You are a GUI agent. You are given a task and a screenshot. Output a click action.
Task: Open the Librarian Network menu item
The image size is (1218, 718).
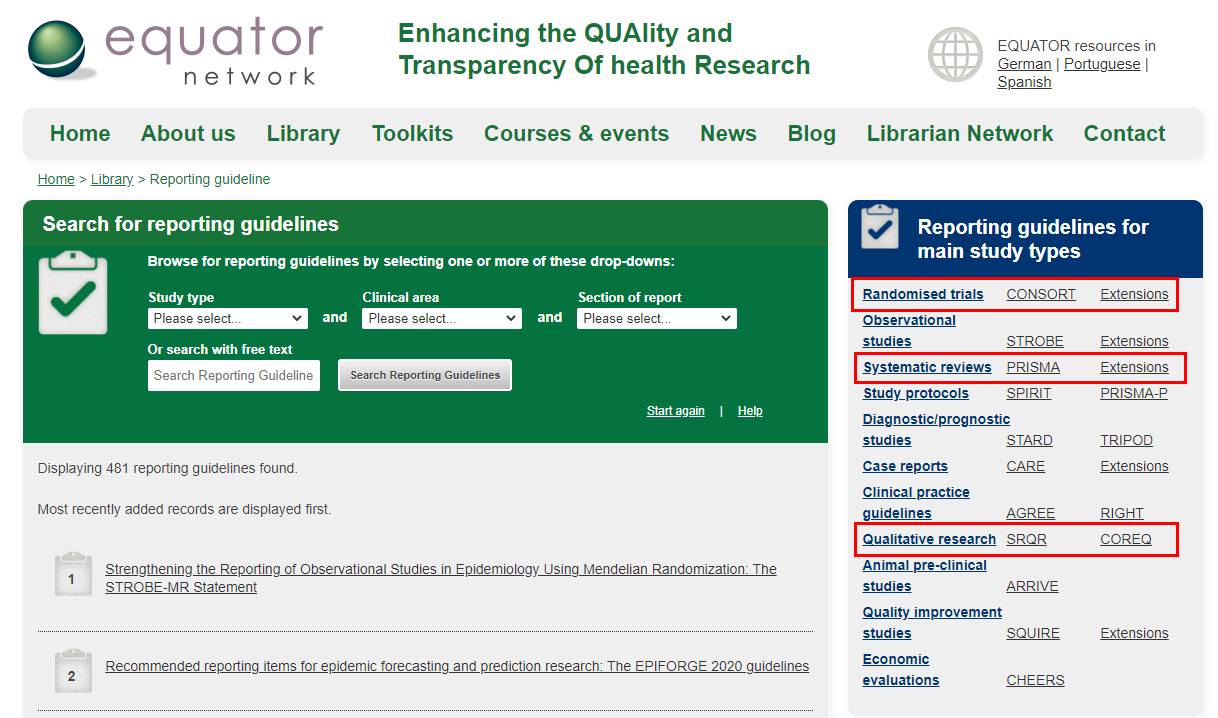pos(960,134)
